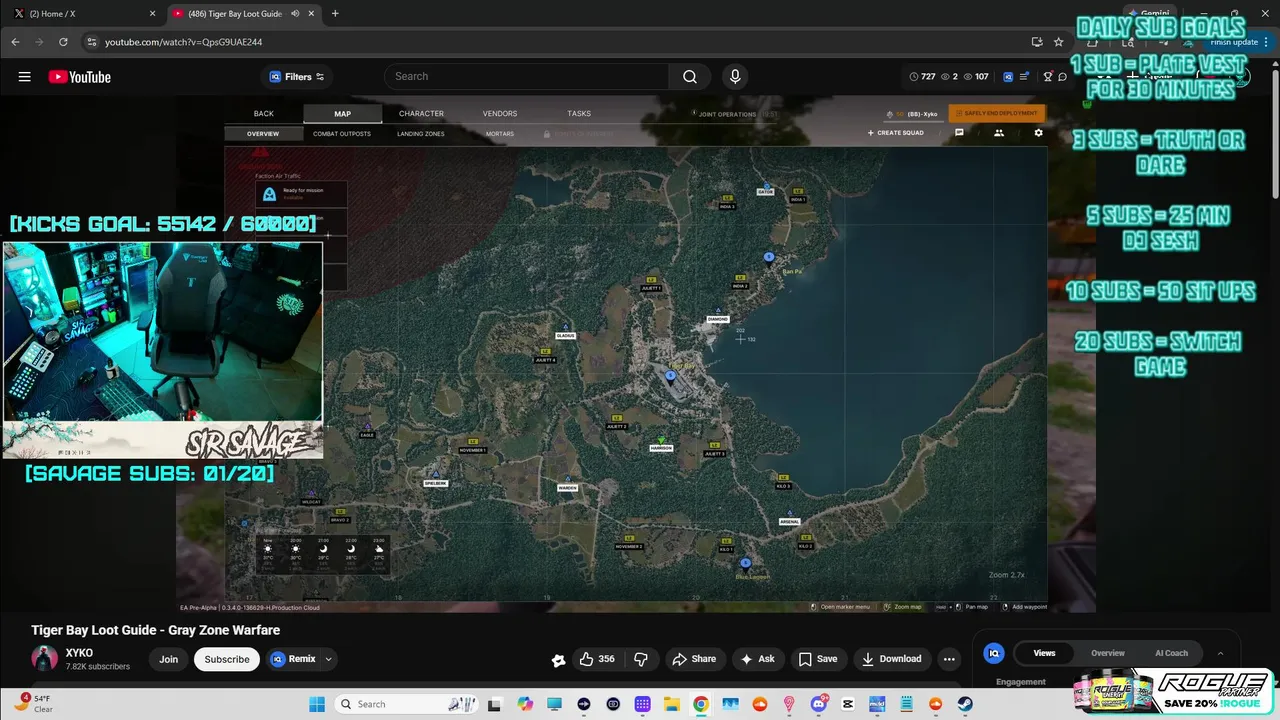Screen dimensions: 1280x720
Task: Click the youtube.com address bar URL
Action: coord(183,42)
